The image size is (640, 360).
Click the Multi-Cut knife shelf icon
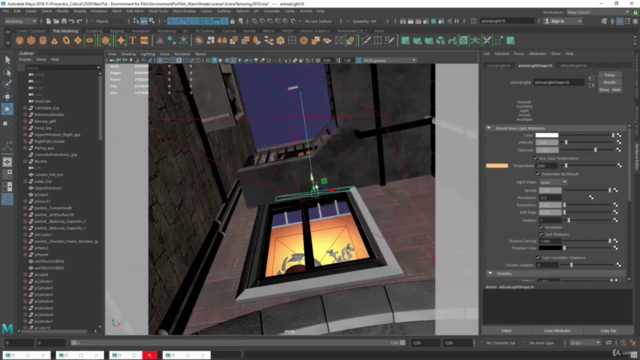point(366,40)
